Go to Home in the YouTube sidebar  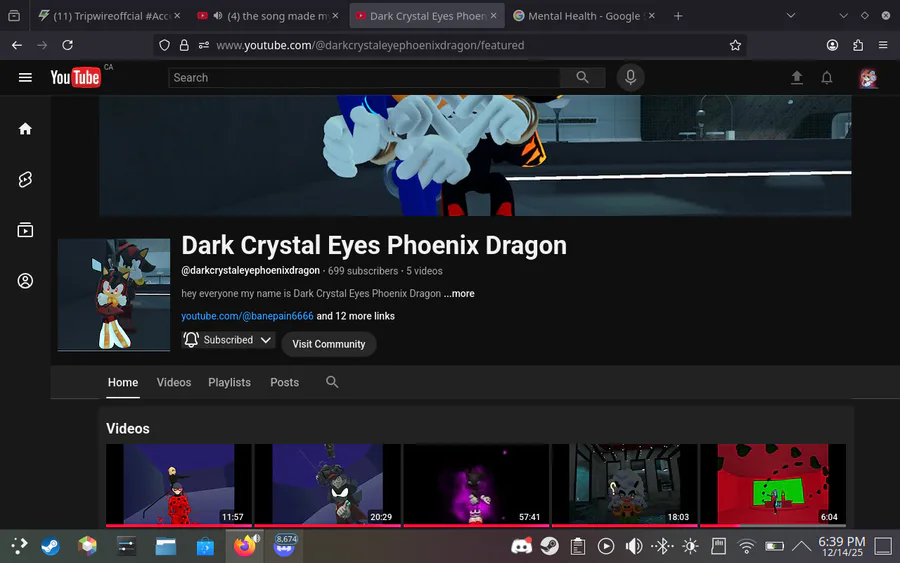click(25, 129)
